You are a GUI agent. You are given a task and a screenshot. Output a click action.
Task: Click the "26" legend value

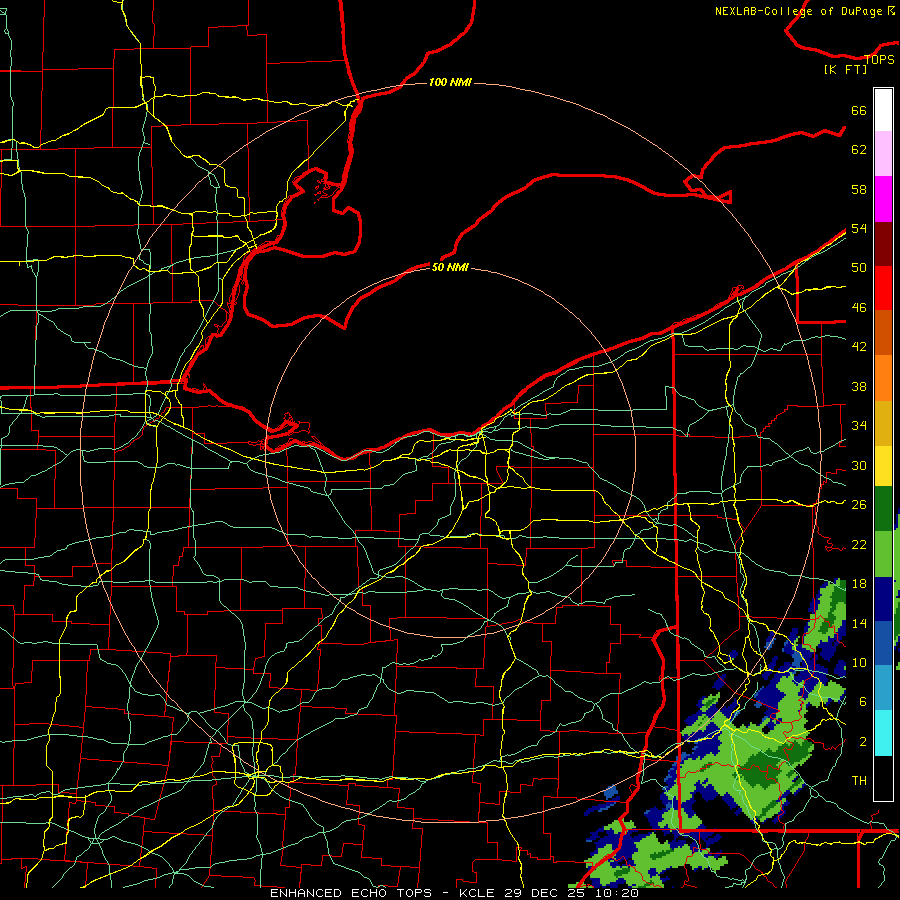(859, 505)
